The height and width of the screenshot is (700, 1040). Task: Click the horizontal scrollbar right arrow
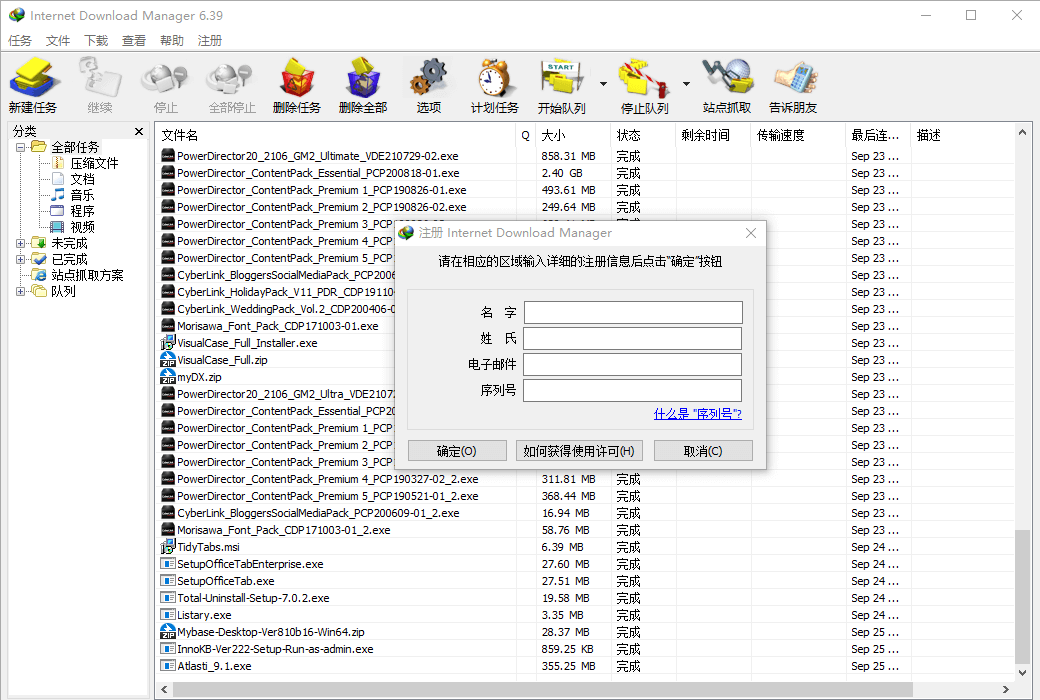tap(1006, 689)
